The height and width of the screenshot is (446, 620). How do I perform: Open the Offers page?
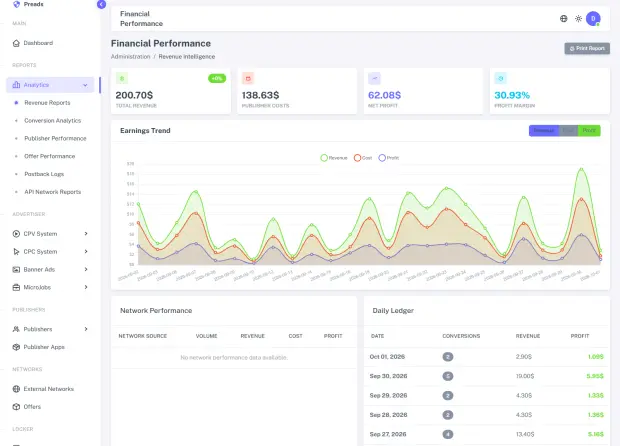[x=32, y=406]
